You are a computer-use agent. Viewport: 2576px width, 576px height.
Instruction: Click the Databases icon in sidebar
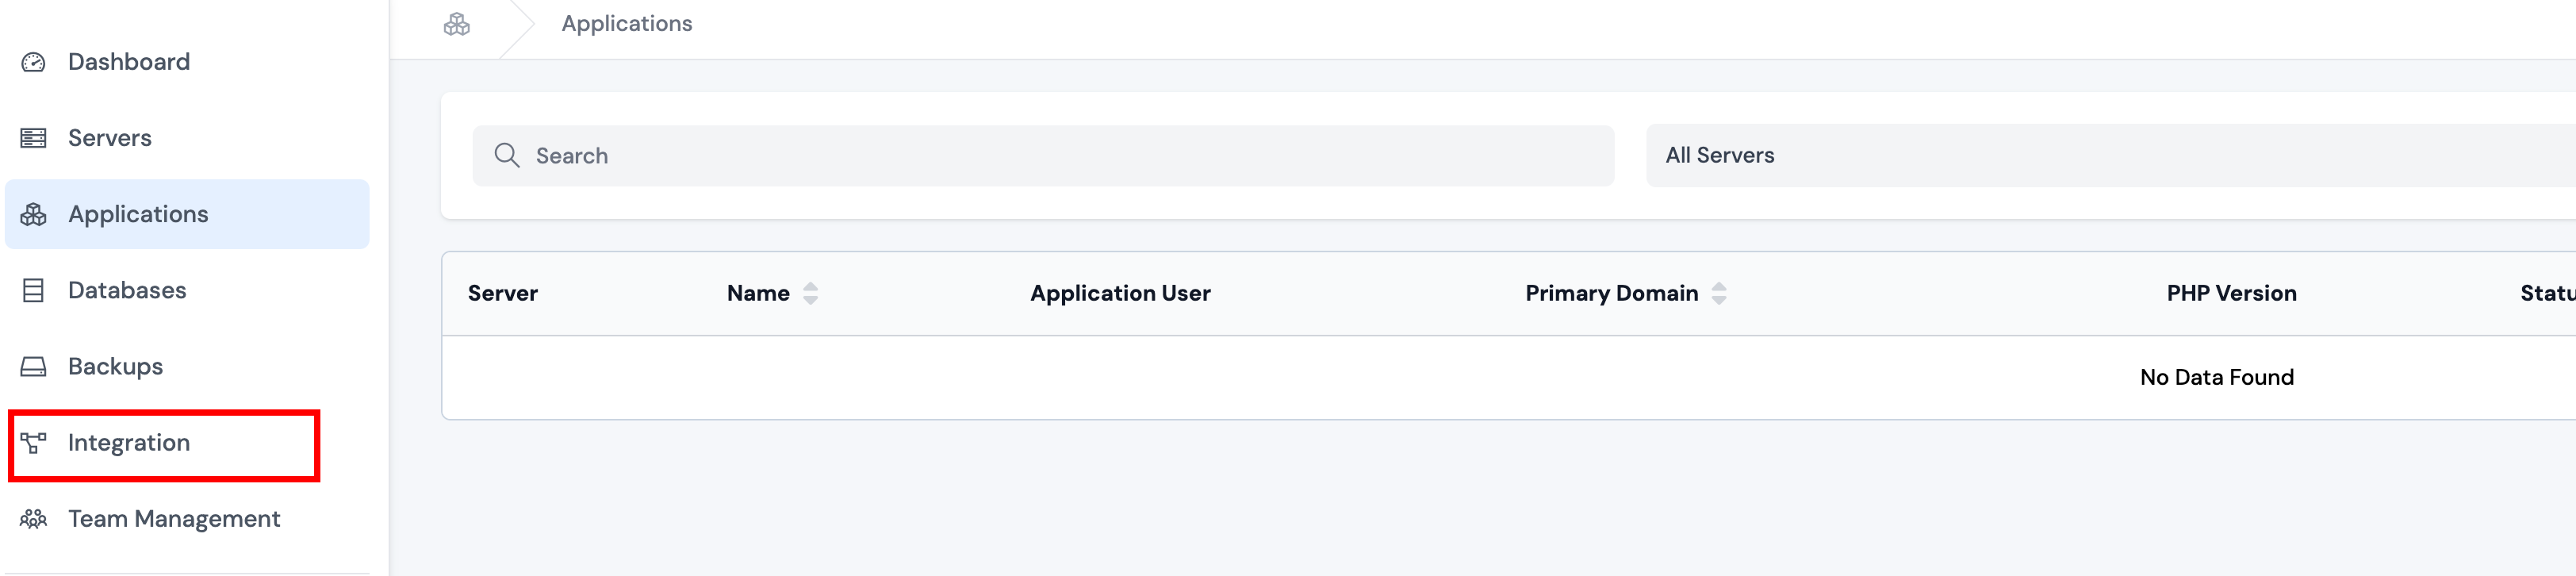[x=33, y=290]
